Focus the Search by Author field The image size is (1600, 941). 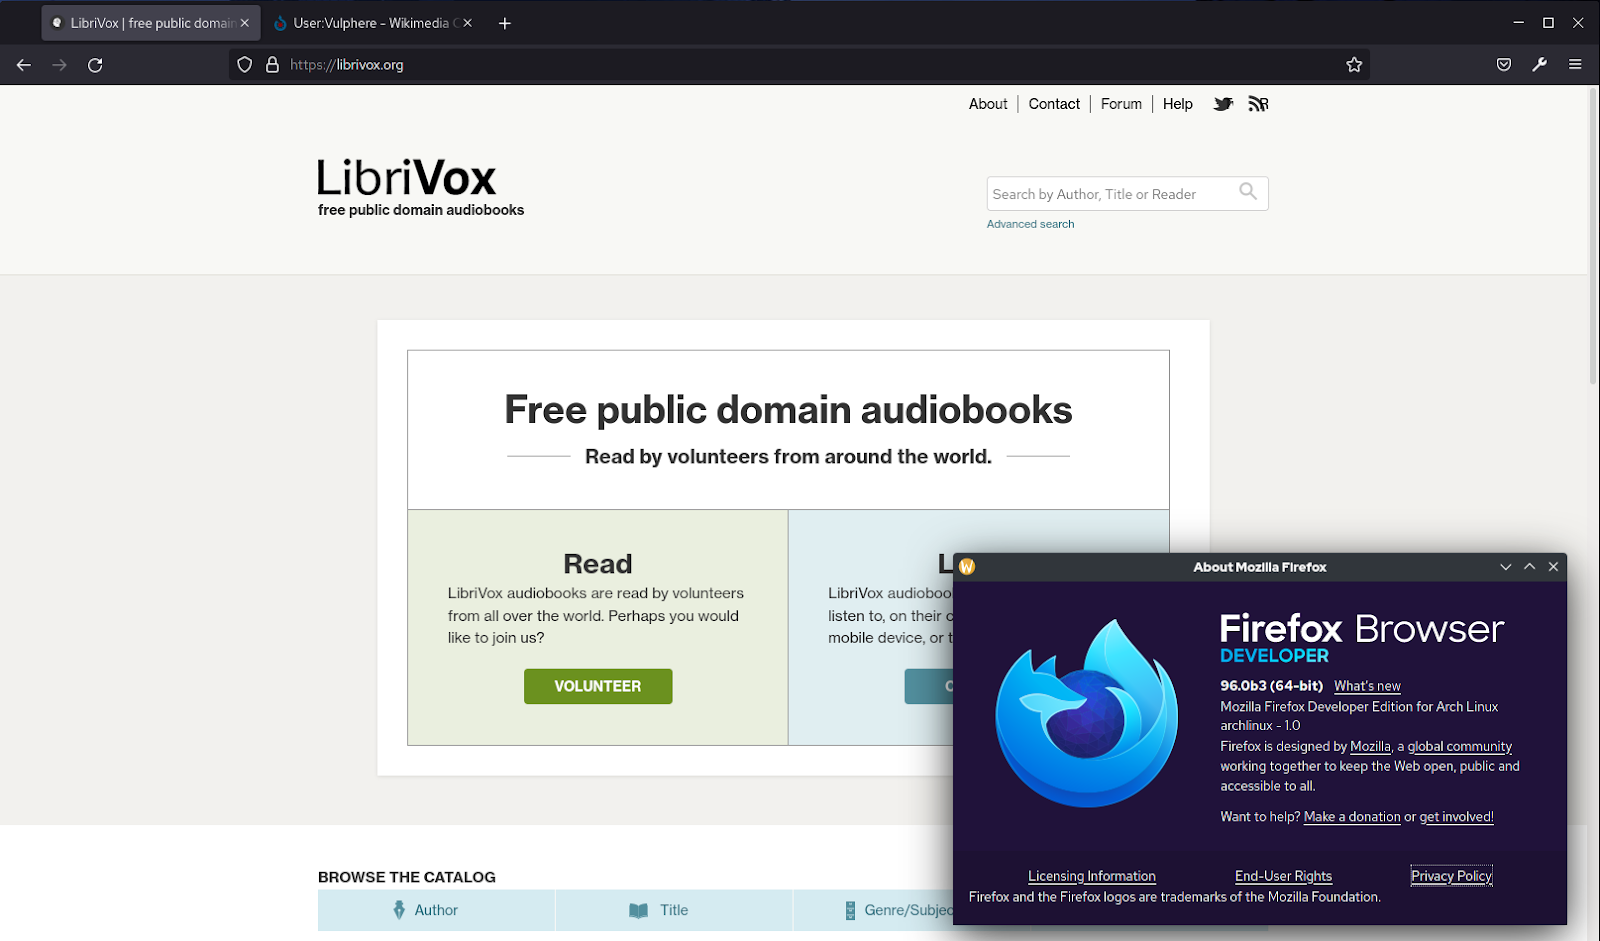click(1110, 194)
